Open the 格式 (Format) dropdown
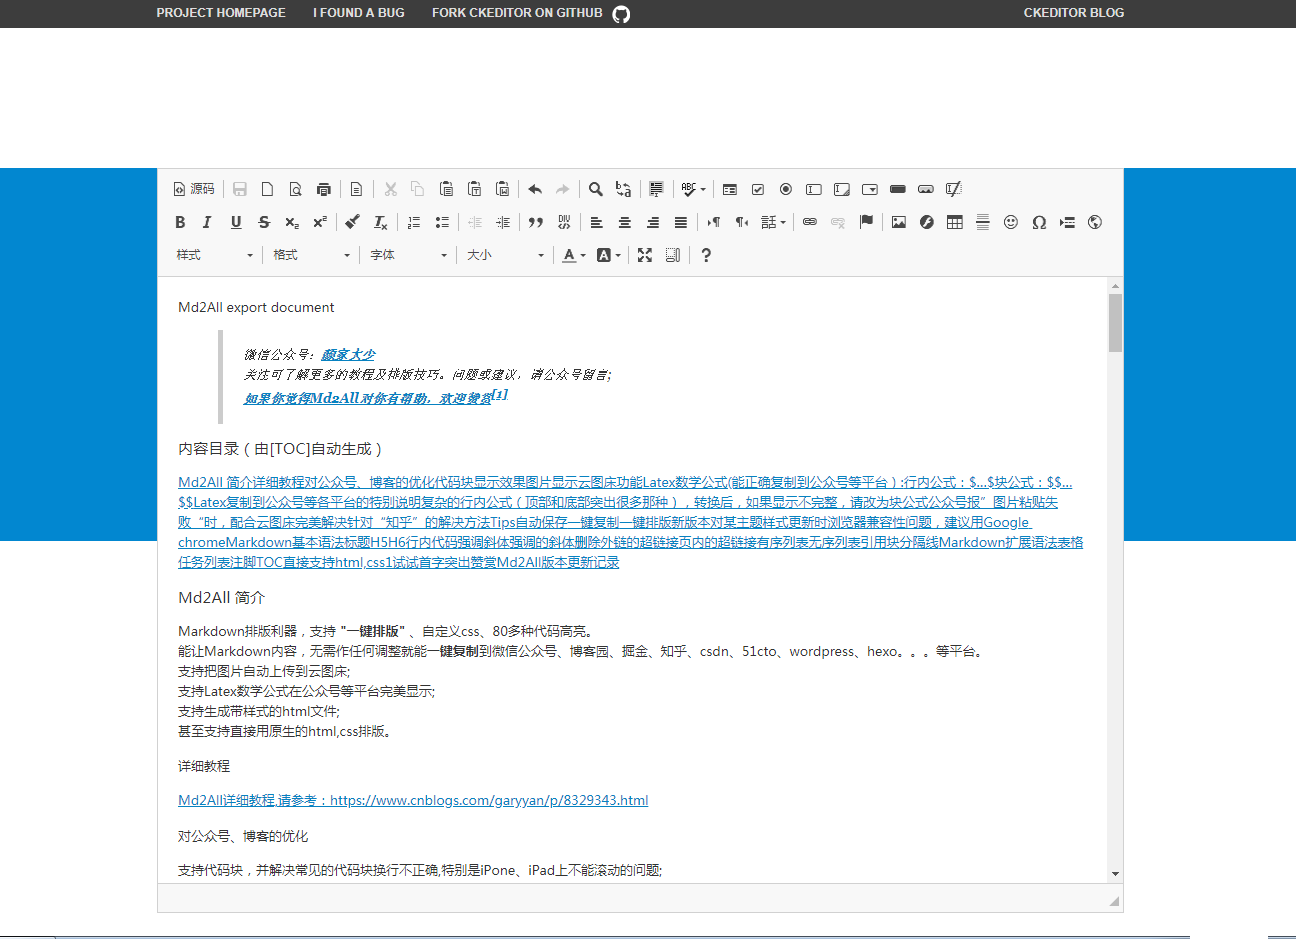This screenshot has height=939, width=1296. [312, 255]
